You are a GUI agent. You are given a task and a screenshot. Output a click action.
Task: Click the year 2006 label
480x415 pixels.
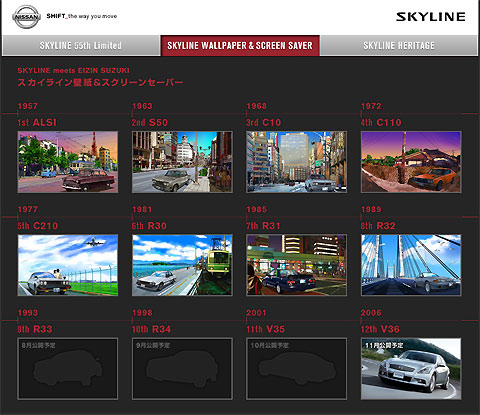click(x=371, y=313)
